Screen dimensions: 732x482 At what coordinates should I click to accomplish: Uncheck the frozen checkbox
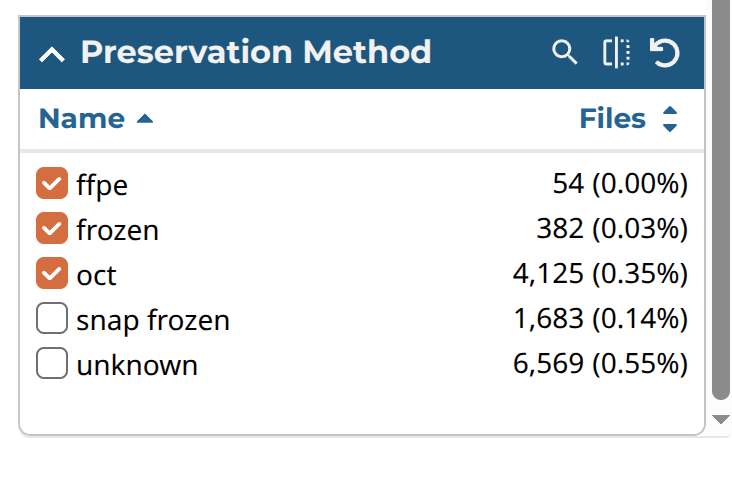pyautogui.click(x=51, y=229)
